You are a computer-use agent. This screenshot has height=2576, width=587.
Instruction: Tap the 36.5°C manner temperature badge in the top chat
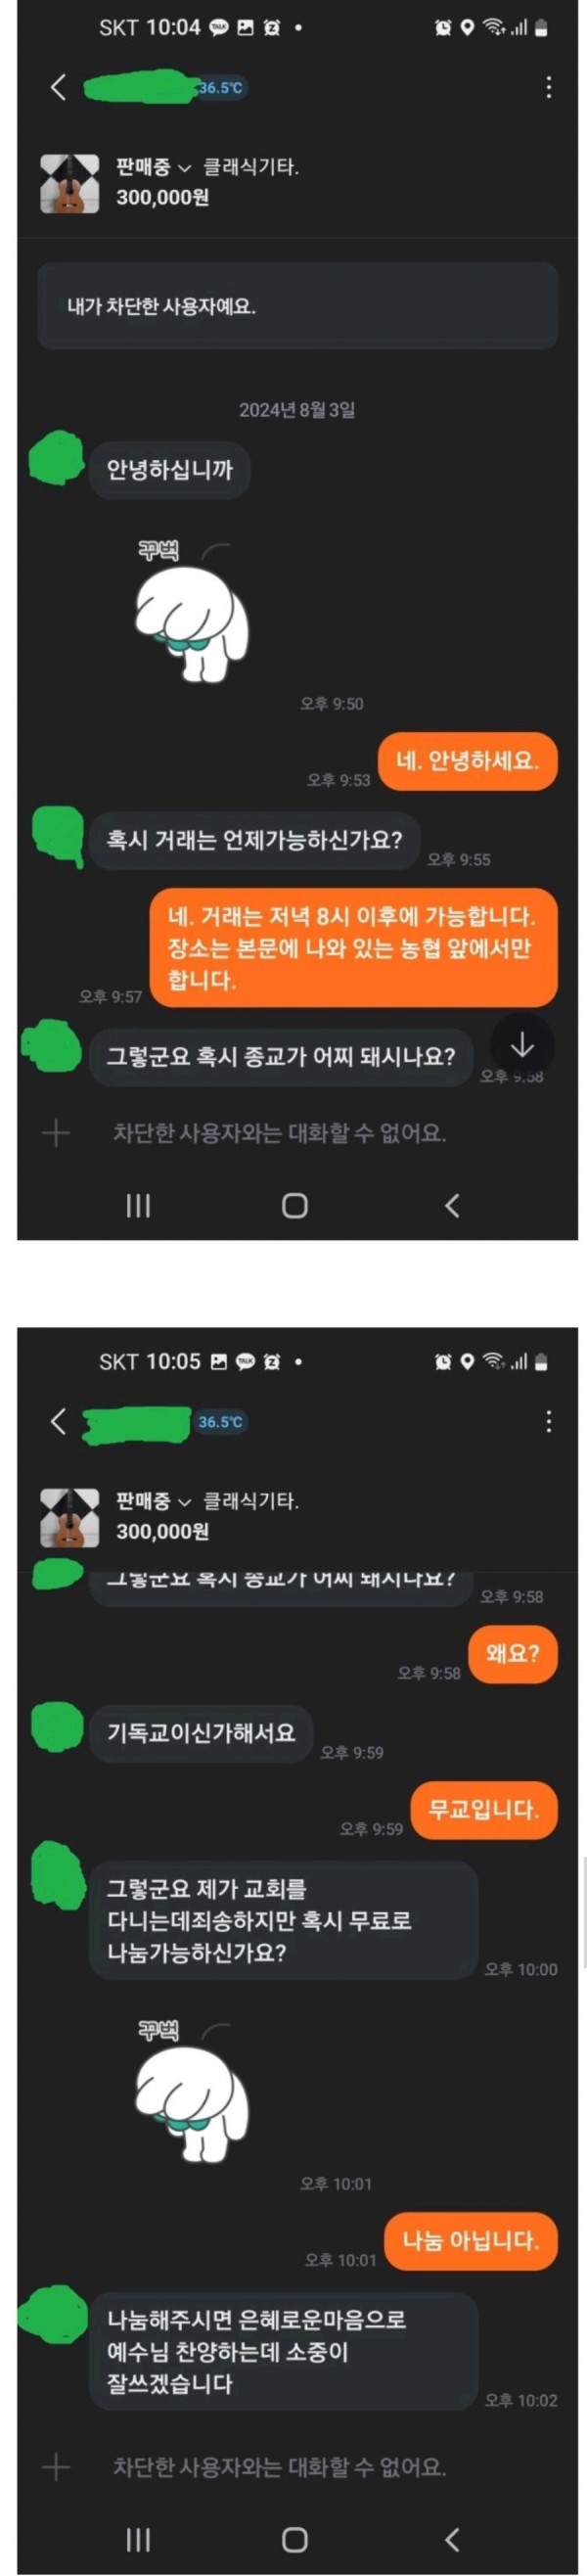point(220,88)
